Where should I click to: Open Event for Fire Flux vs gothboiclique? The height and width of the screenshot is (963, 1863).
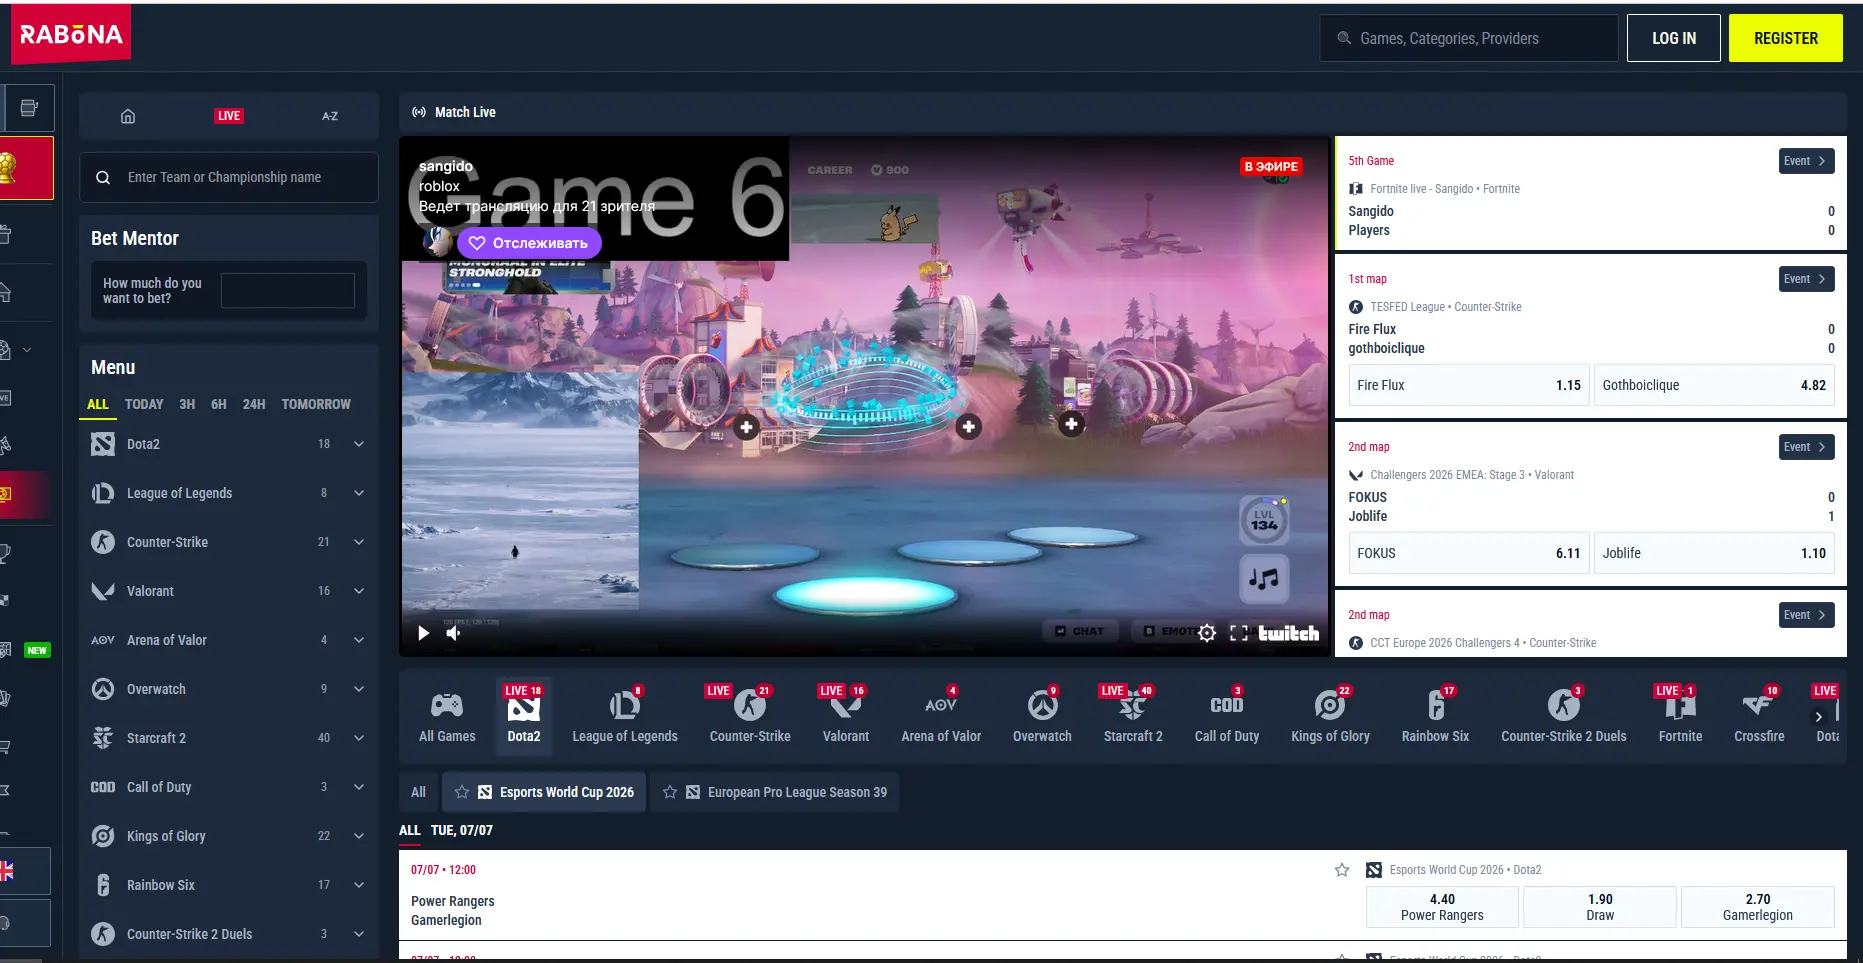coord(1806,279)
